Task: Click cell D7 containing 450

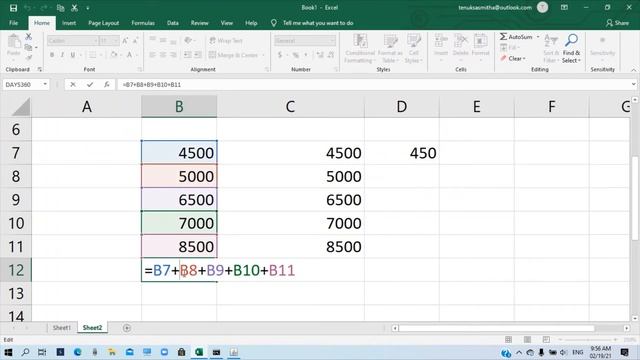Action: 402,153
